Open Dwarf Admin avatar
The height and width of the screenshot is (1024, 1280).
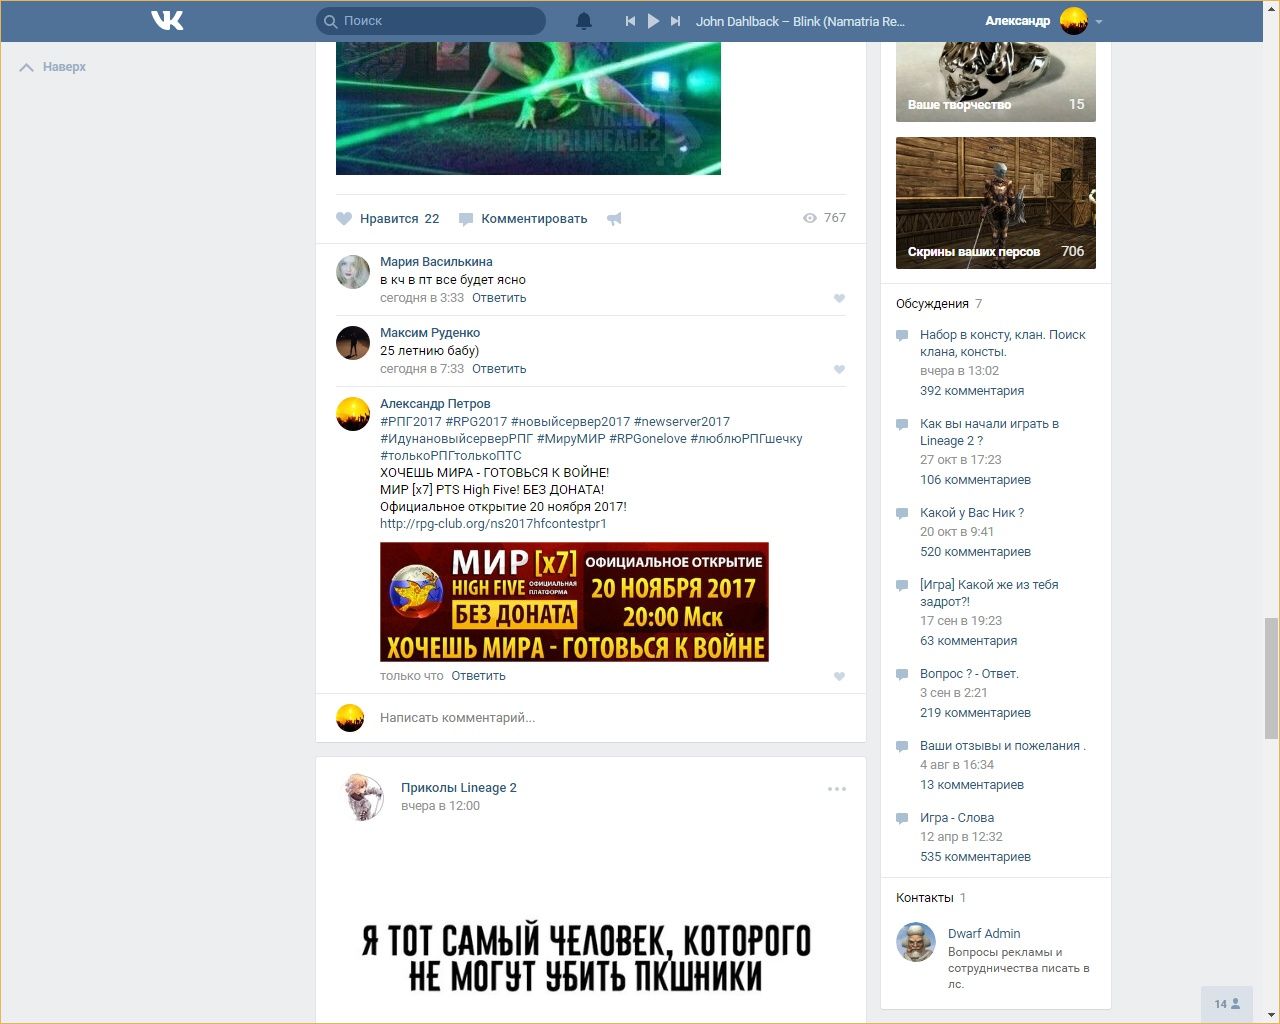click(916, 943)
